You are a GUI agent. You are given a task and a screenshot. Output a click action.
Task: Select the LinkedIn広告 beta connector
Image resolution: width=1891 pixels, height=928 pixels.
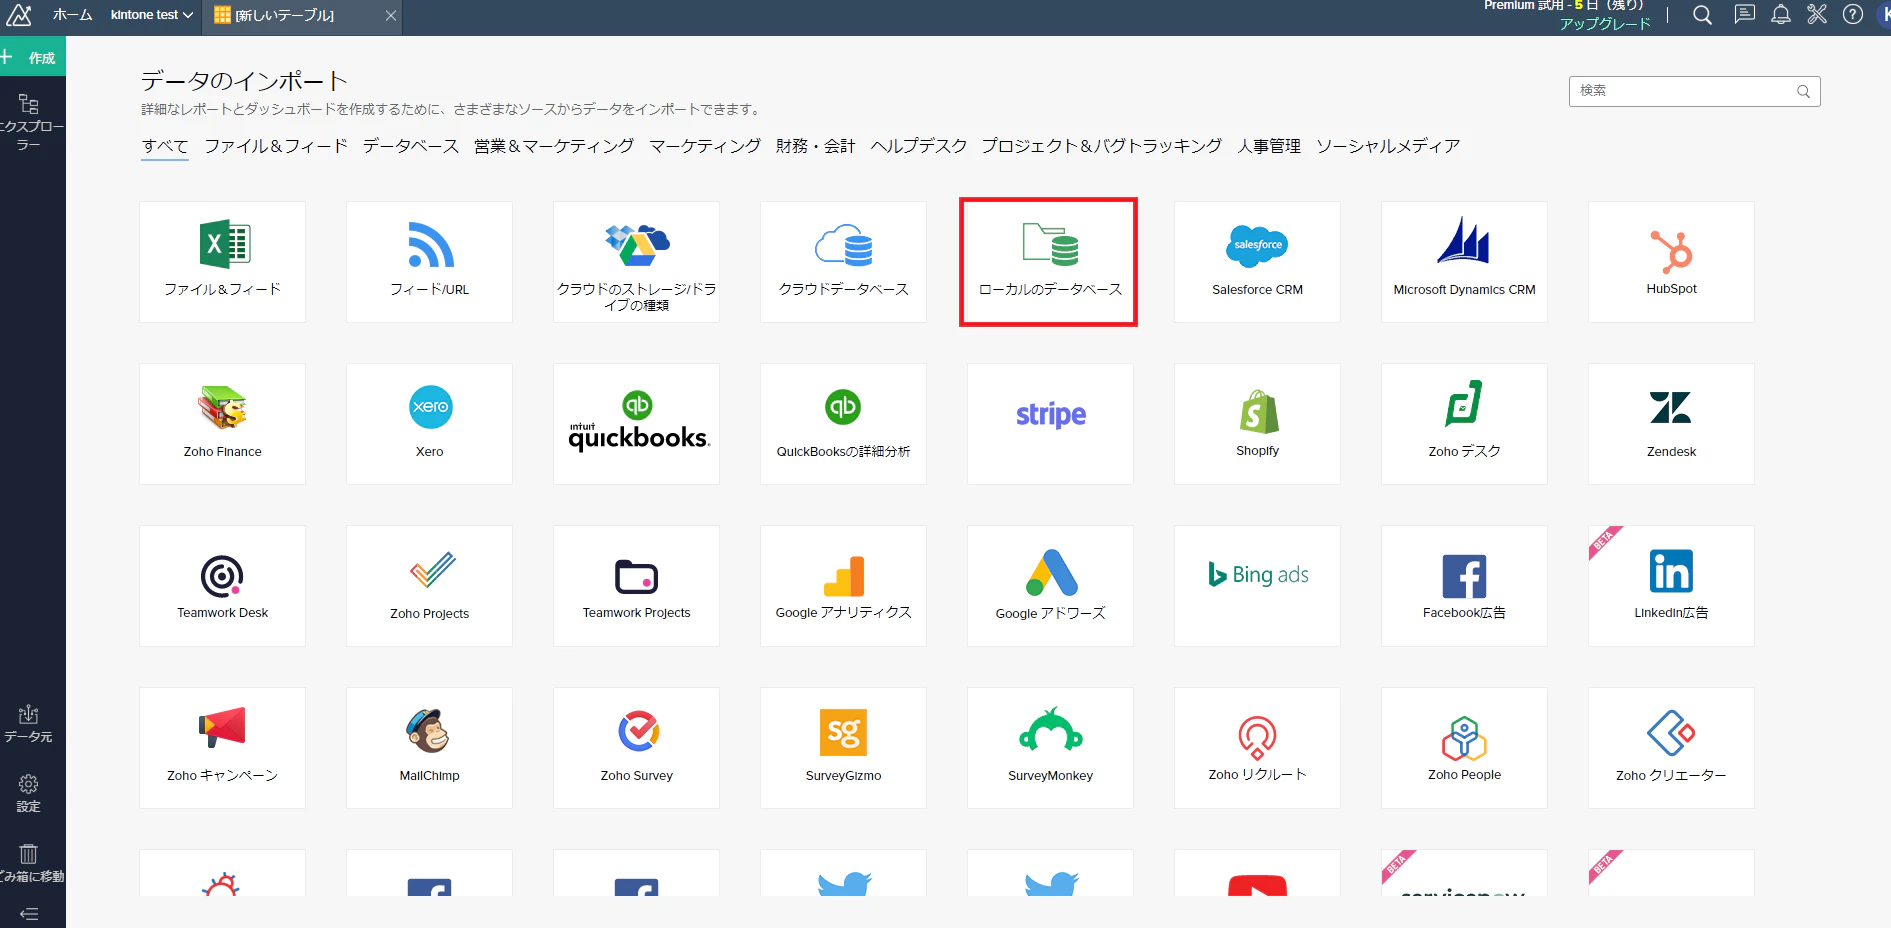point(1671,586)
